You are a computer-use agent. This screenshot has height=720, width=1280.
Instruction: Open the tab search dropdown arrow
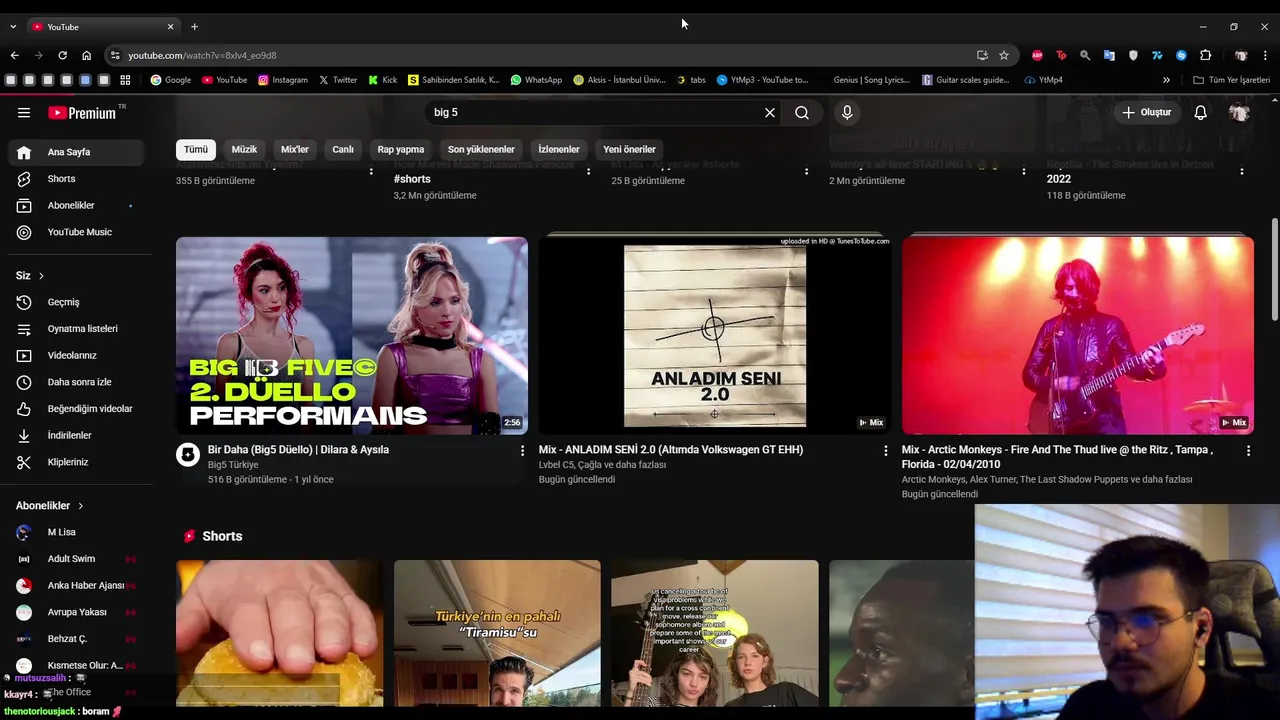(13, 27)
